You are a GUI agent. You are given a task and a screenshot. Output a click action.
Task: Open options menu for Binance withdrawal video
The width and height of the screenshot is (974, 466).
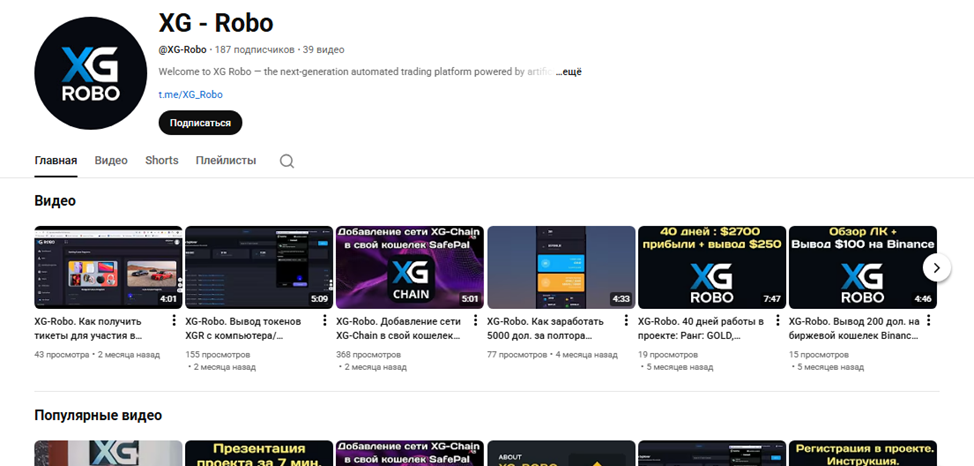(929, 321)
